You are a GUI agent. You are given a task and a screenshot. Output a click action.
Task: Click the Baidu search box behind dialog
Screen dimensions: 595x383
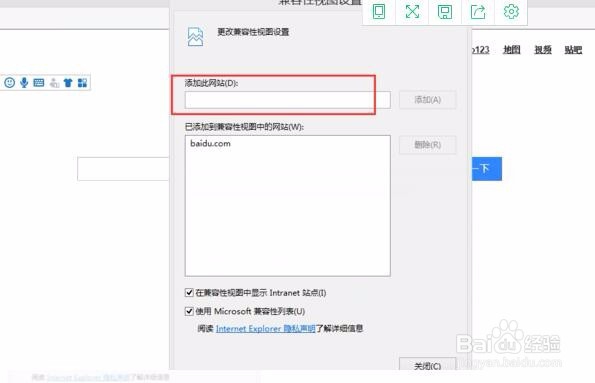click(123, 169)
